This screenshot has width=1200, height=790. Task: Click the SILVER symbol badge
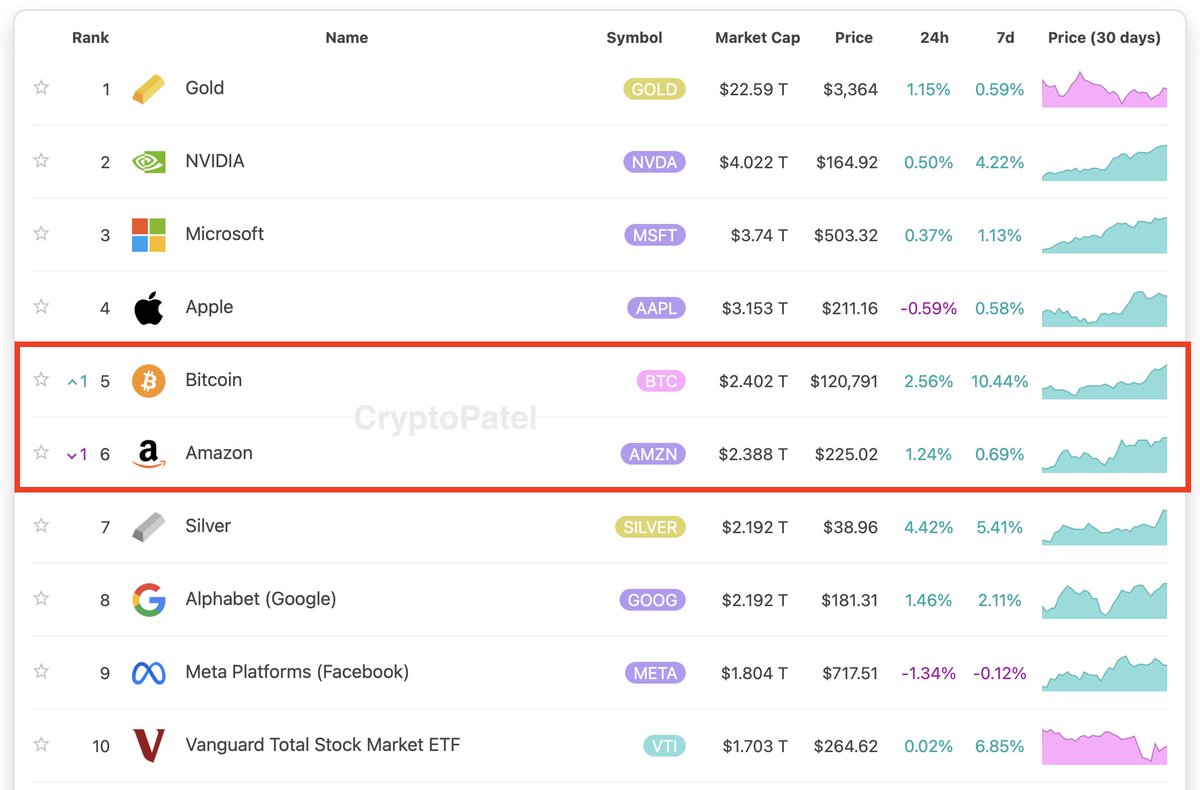point(650,527)
